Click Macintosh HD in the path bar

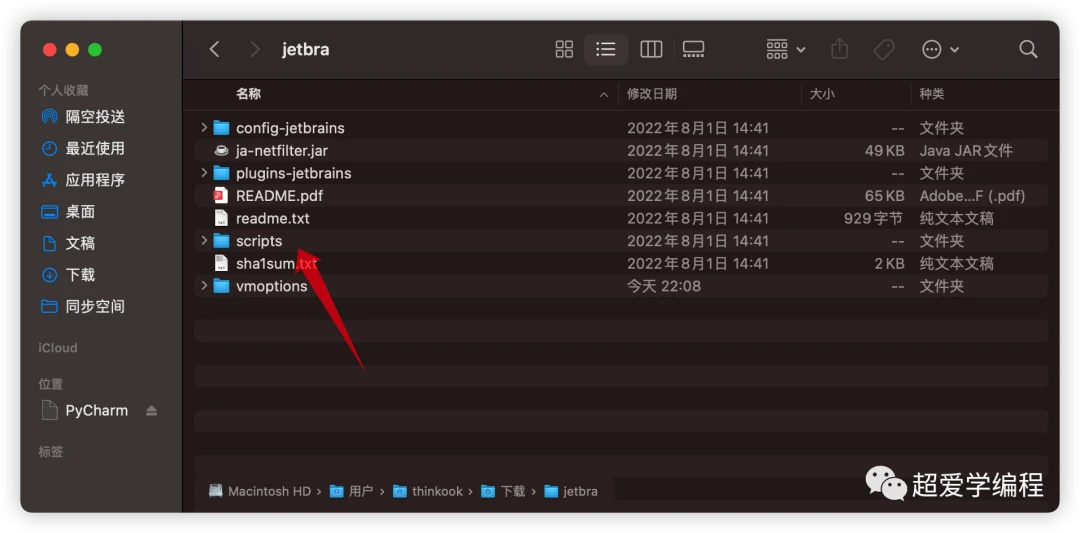[260, 491]
